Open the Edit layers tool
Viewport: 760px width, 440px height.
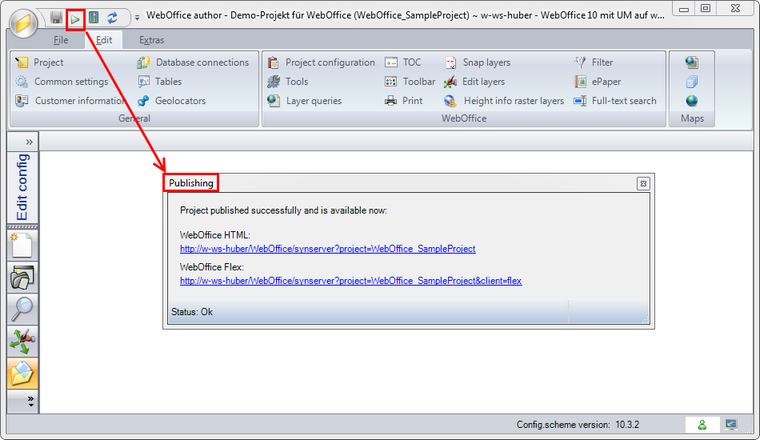(x=474, y=81)
